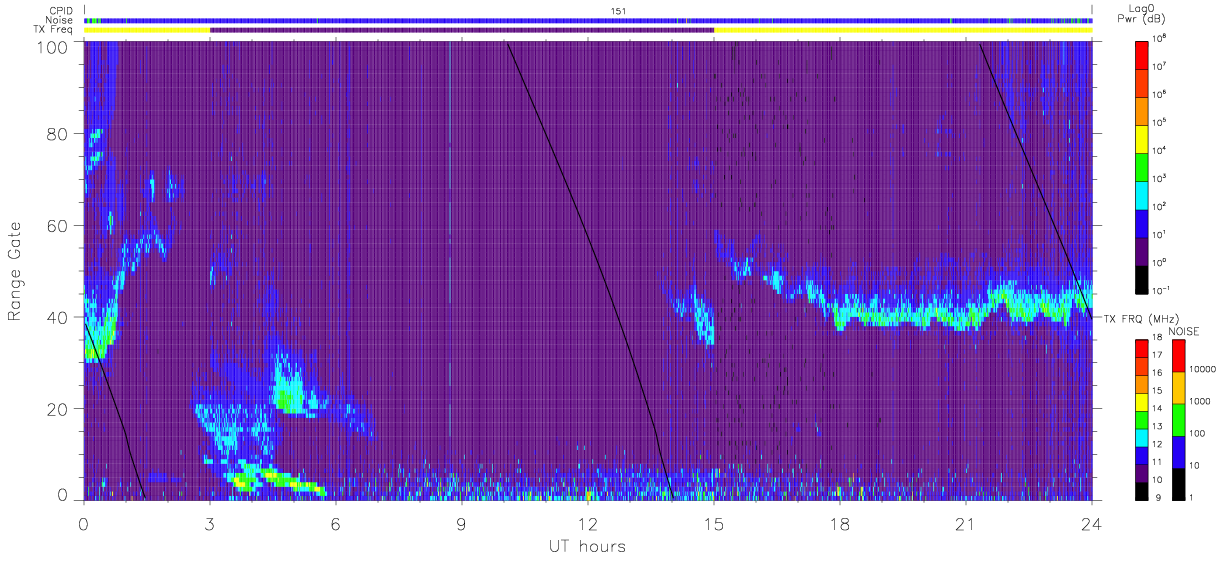Click the CPID value '151'
The width and height of the screenshot is (1228, 567).
point(618,10)
